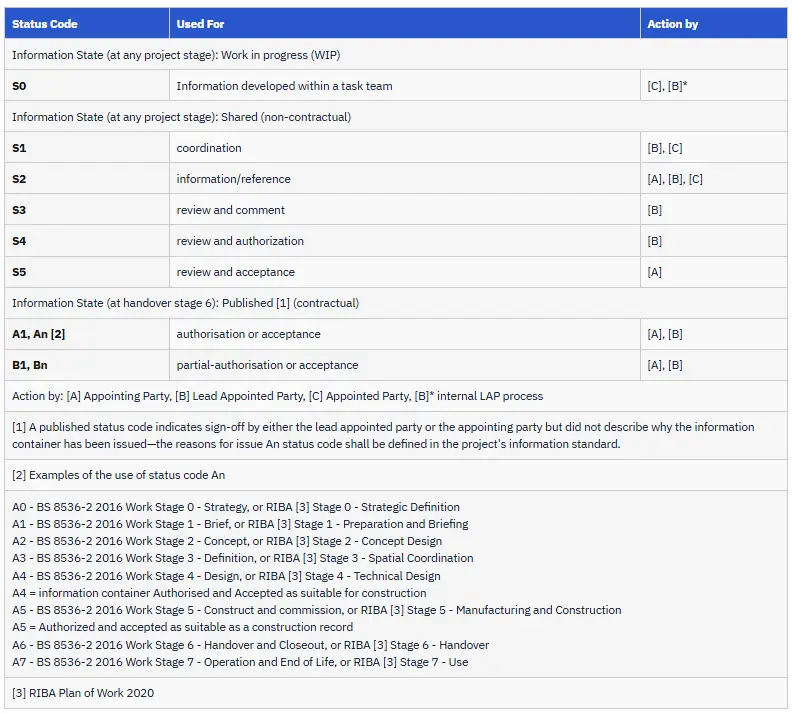
Task: Click the Published (contractual) section row
Action: pos(396,302)
